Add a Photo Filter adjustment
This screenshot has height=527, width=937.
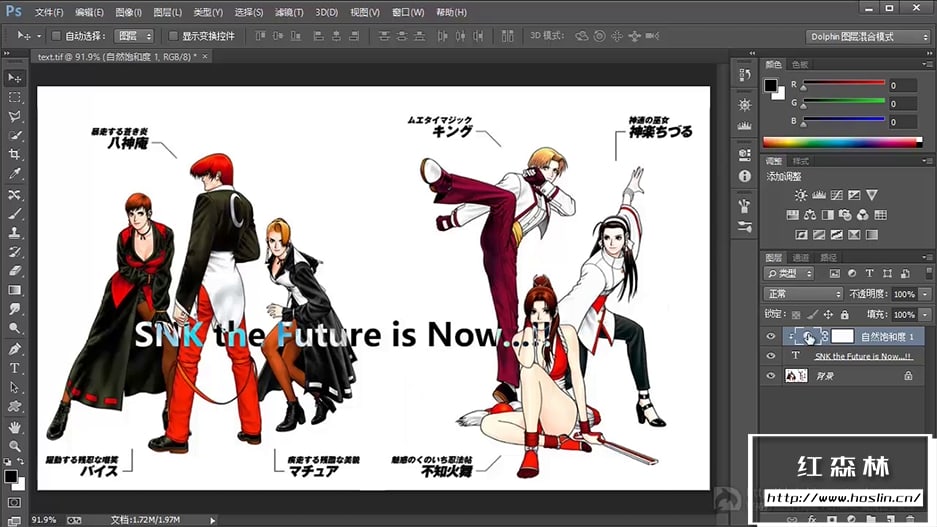click(x=845, y=215)
